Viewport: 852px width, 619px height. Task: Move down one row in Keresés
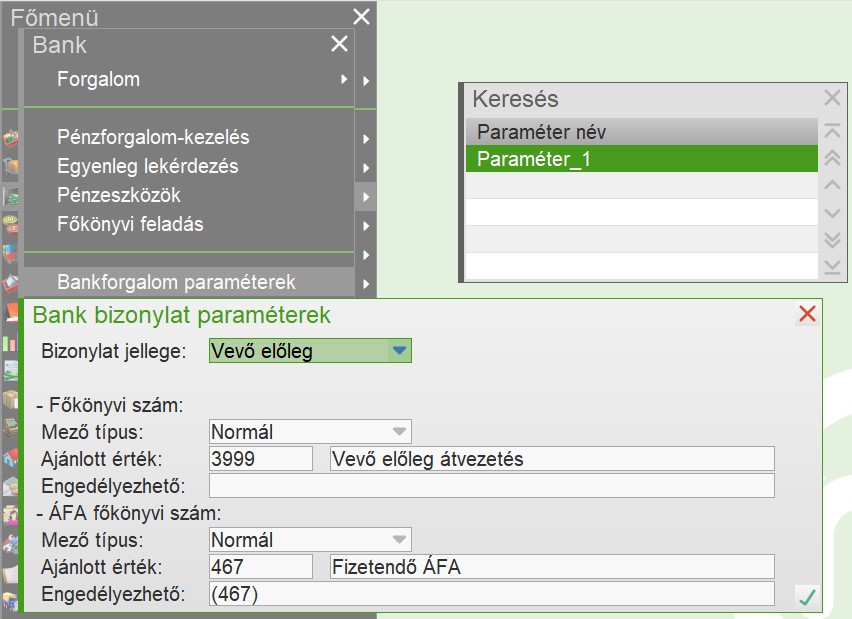pyautogui.click(x=832, y=212)
